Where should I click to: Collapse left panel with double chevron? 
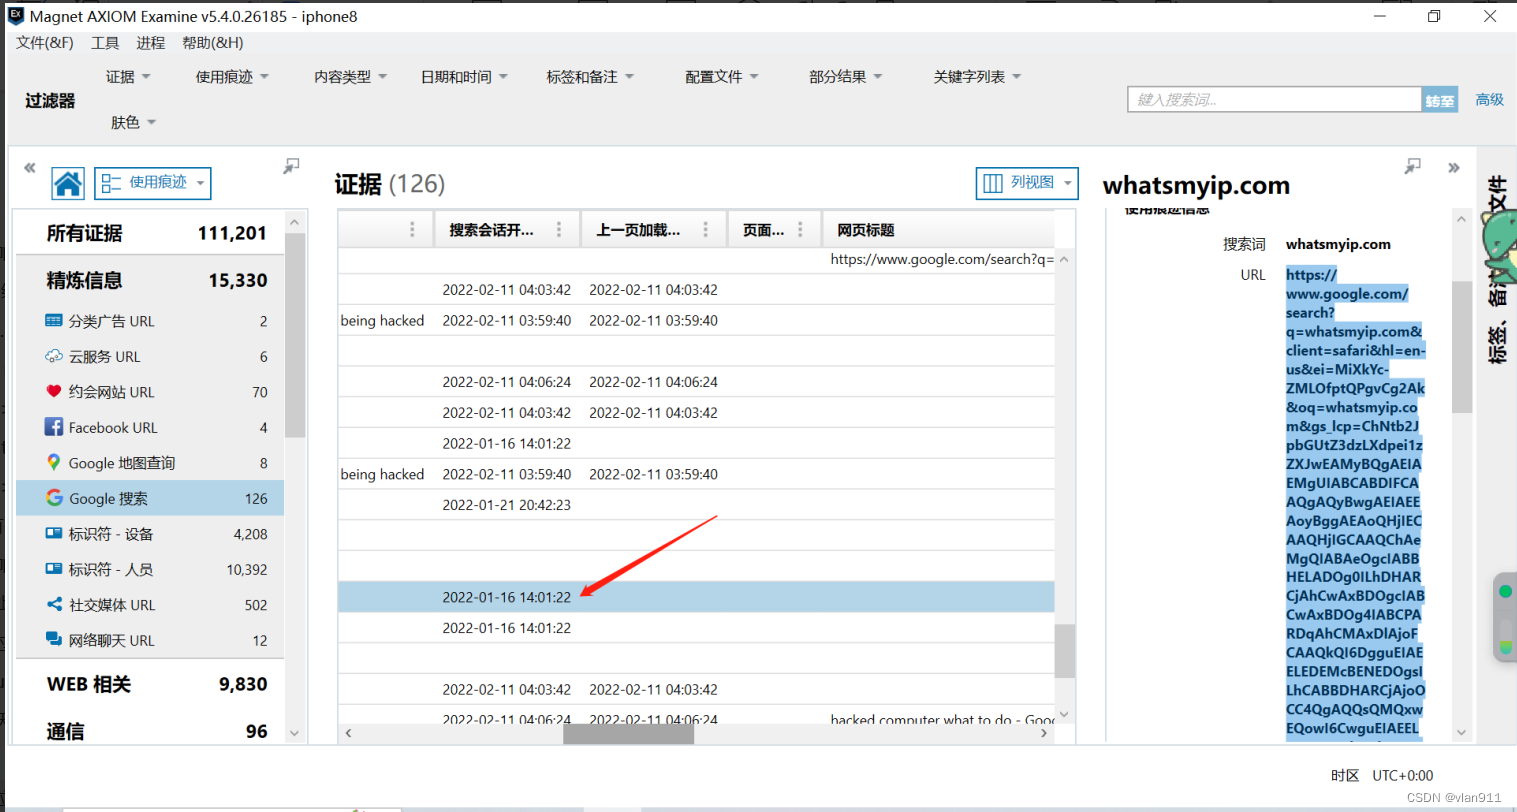30,168
